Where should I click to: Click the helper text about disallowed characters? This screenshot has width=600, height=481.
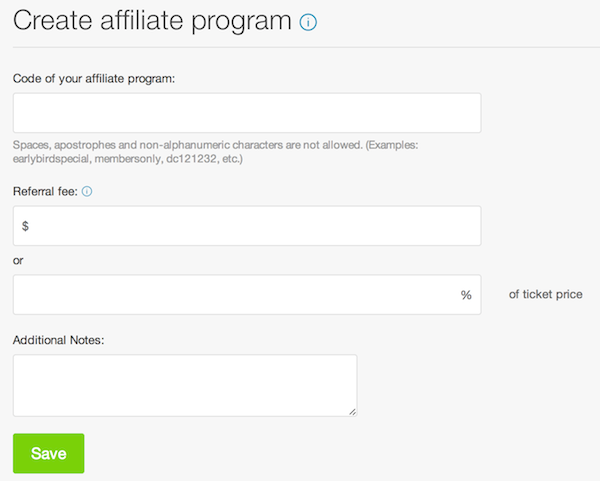(215, 152)
